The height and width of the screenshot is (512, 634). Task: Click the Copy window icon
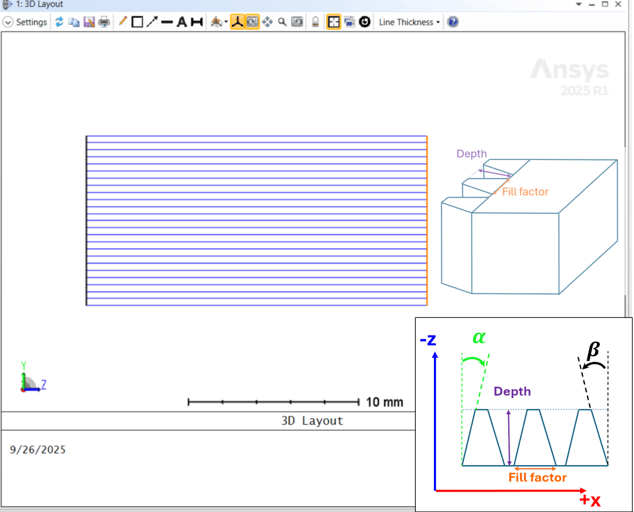click(x=74, y=22)
